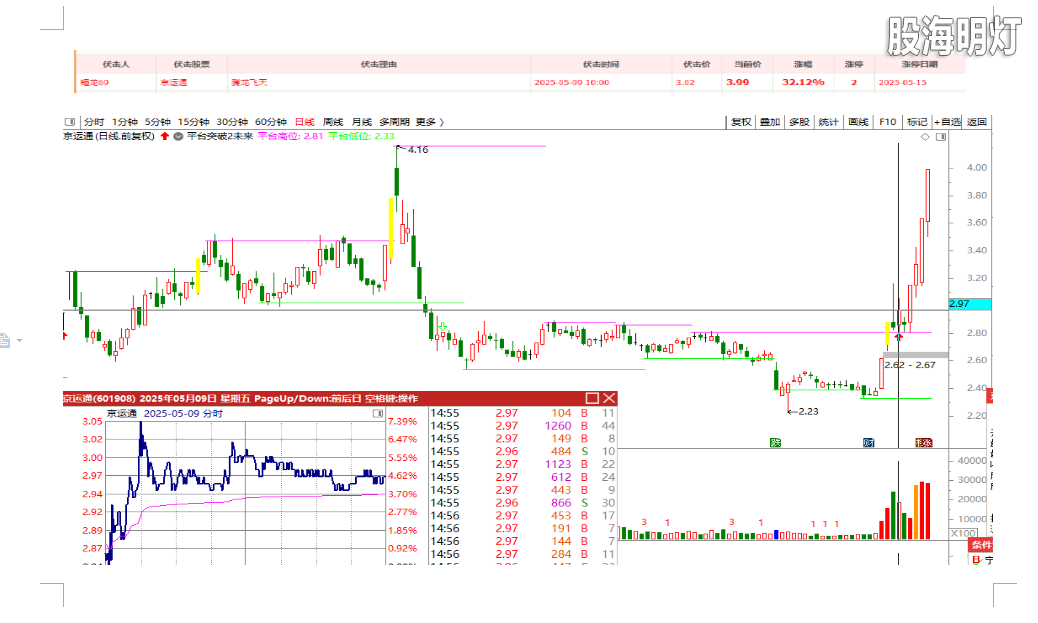
Task: Click the current price label 2.97 on axis
Action: point(970,304)
